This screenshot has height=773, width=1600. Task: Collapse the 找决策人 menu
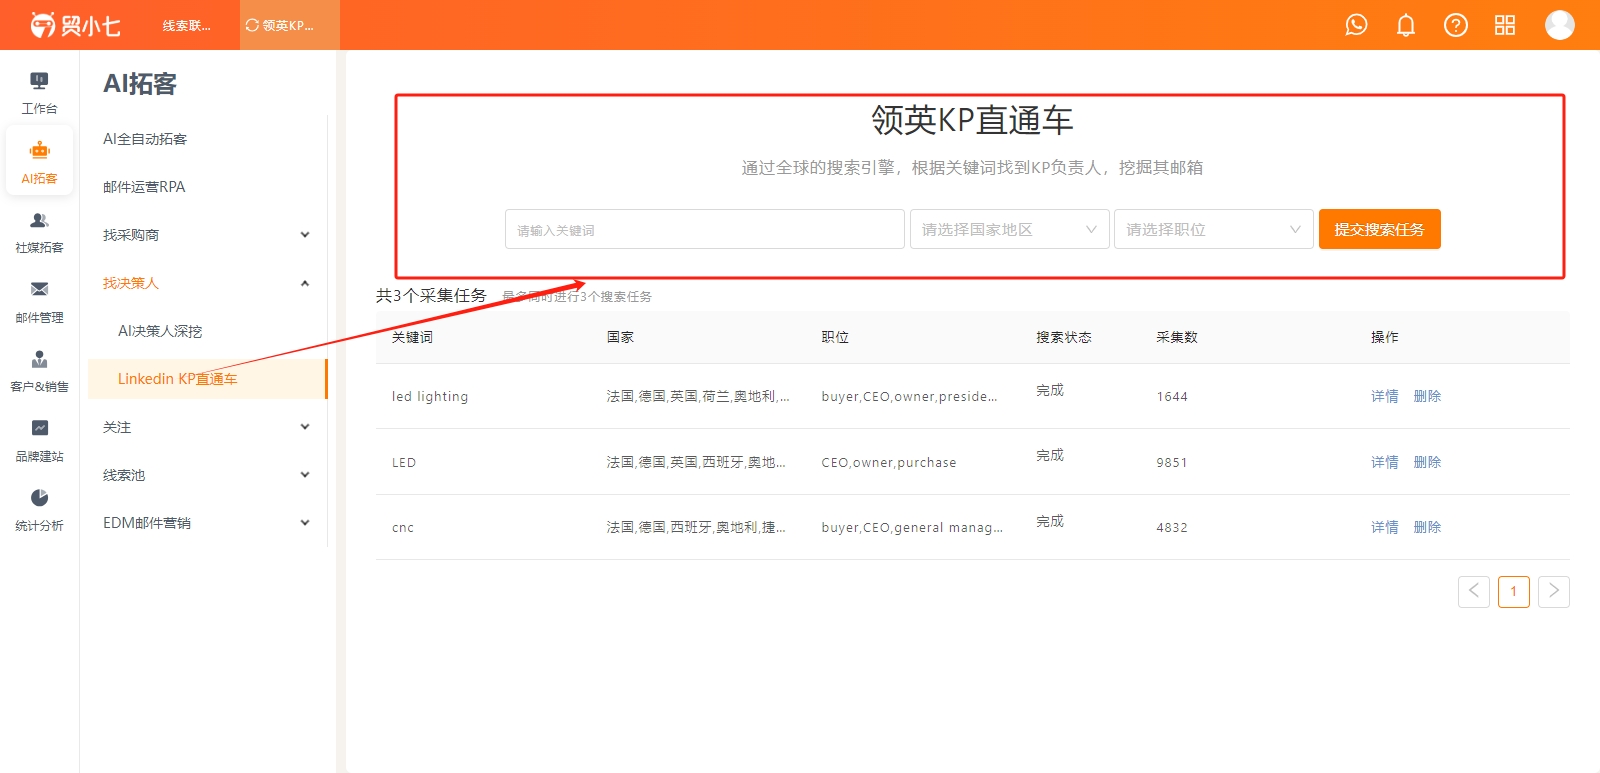pyautogui.click(x=207, y=283)
